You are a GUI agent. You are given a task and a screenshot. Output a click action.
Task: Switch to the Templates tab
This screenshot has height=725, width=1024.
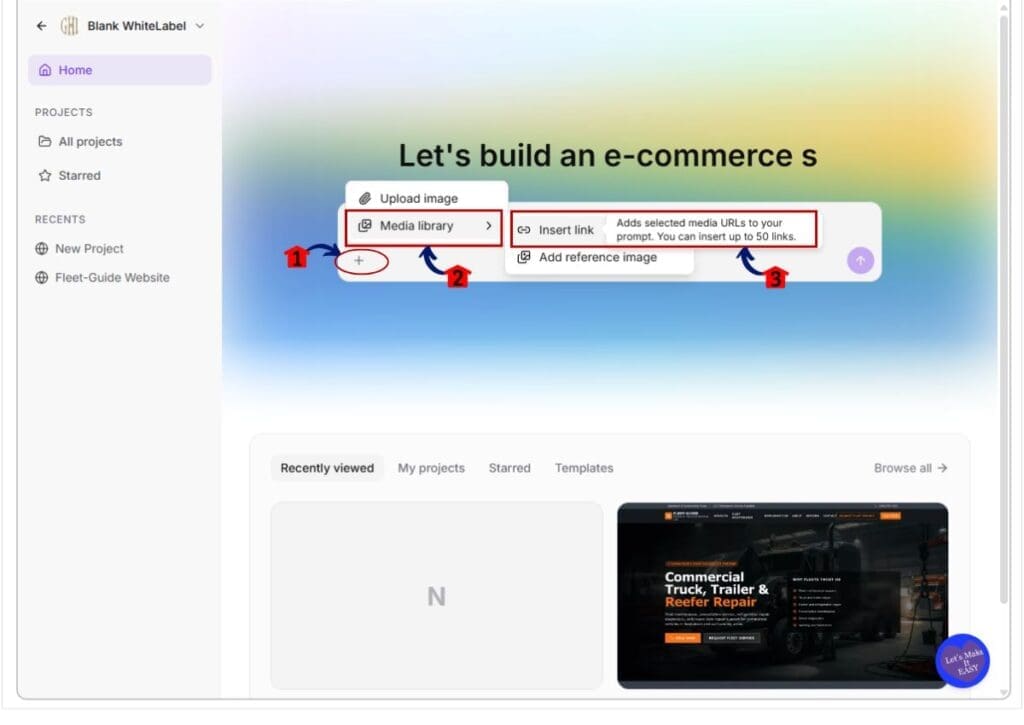point(584,468)
